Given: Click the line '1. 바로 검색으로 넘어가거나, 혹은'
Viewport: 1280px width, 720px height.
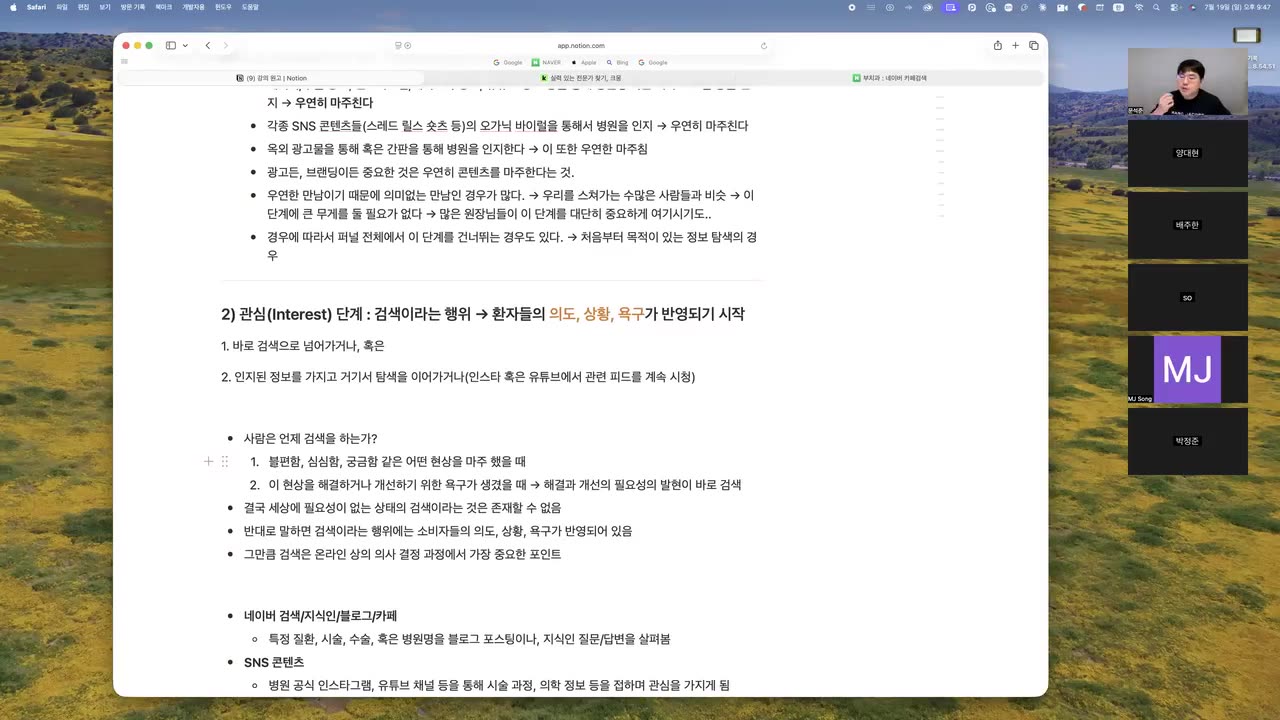Looking at the screenshot, I should click(303, 346).
